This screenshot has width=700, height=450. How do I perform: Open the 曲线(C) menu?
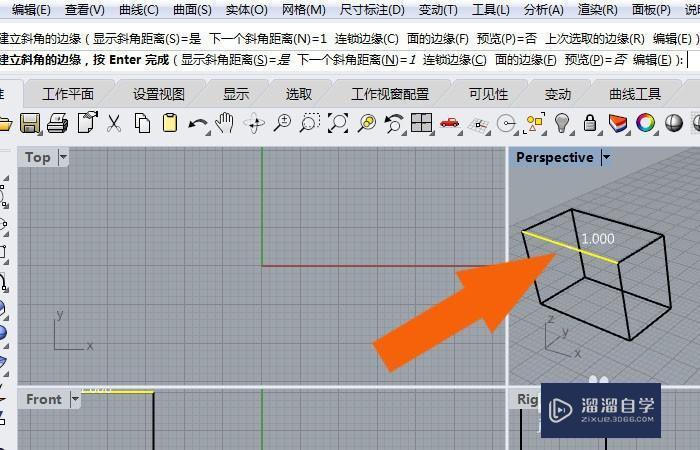coord(139,9)
